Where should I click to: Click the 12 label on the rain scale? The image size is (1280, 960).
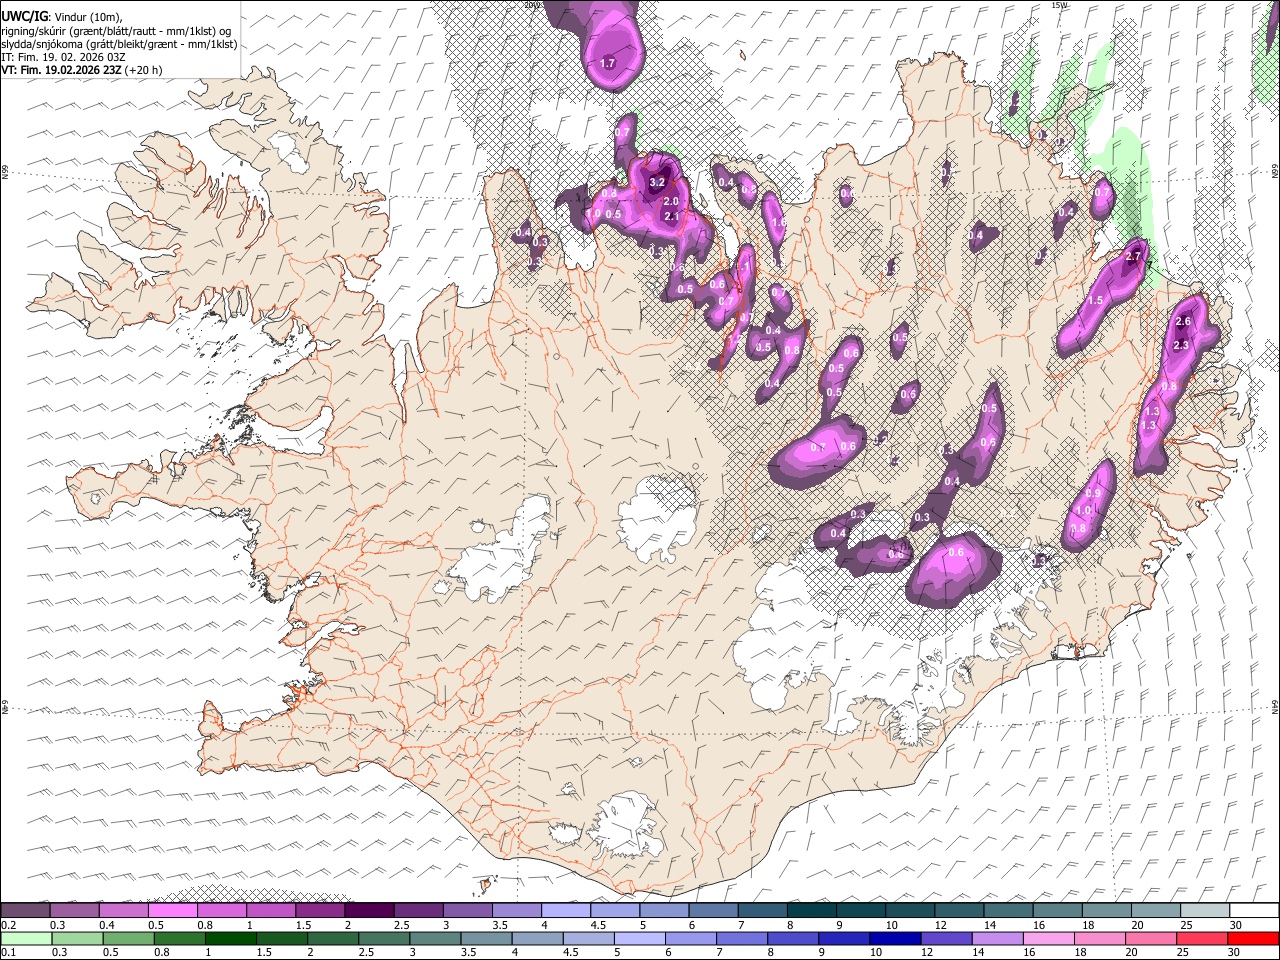tap(926, 953)
